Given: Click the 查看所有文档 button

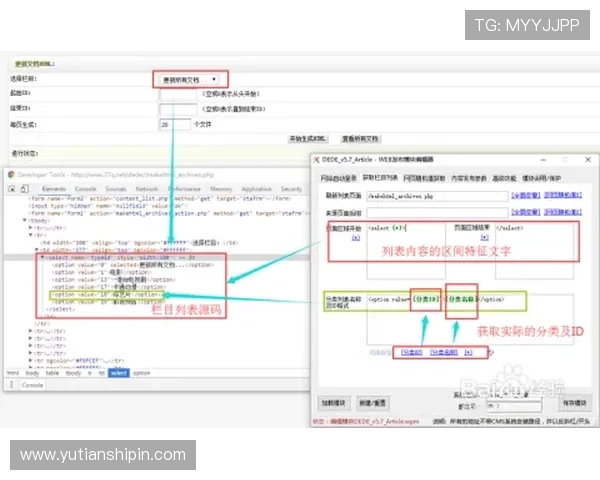Looking at the screenshot, I should [360, 138].
